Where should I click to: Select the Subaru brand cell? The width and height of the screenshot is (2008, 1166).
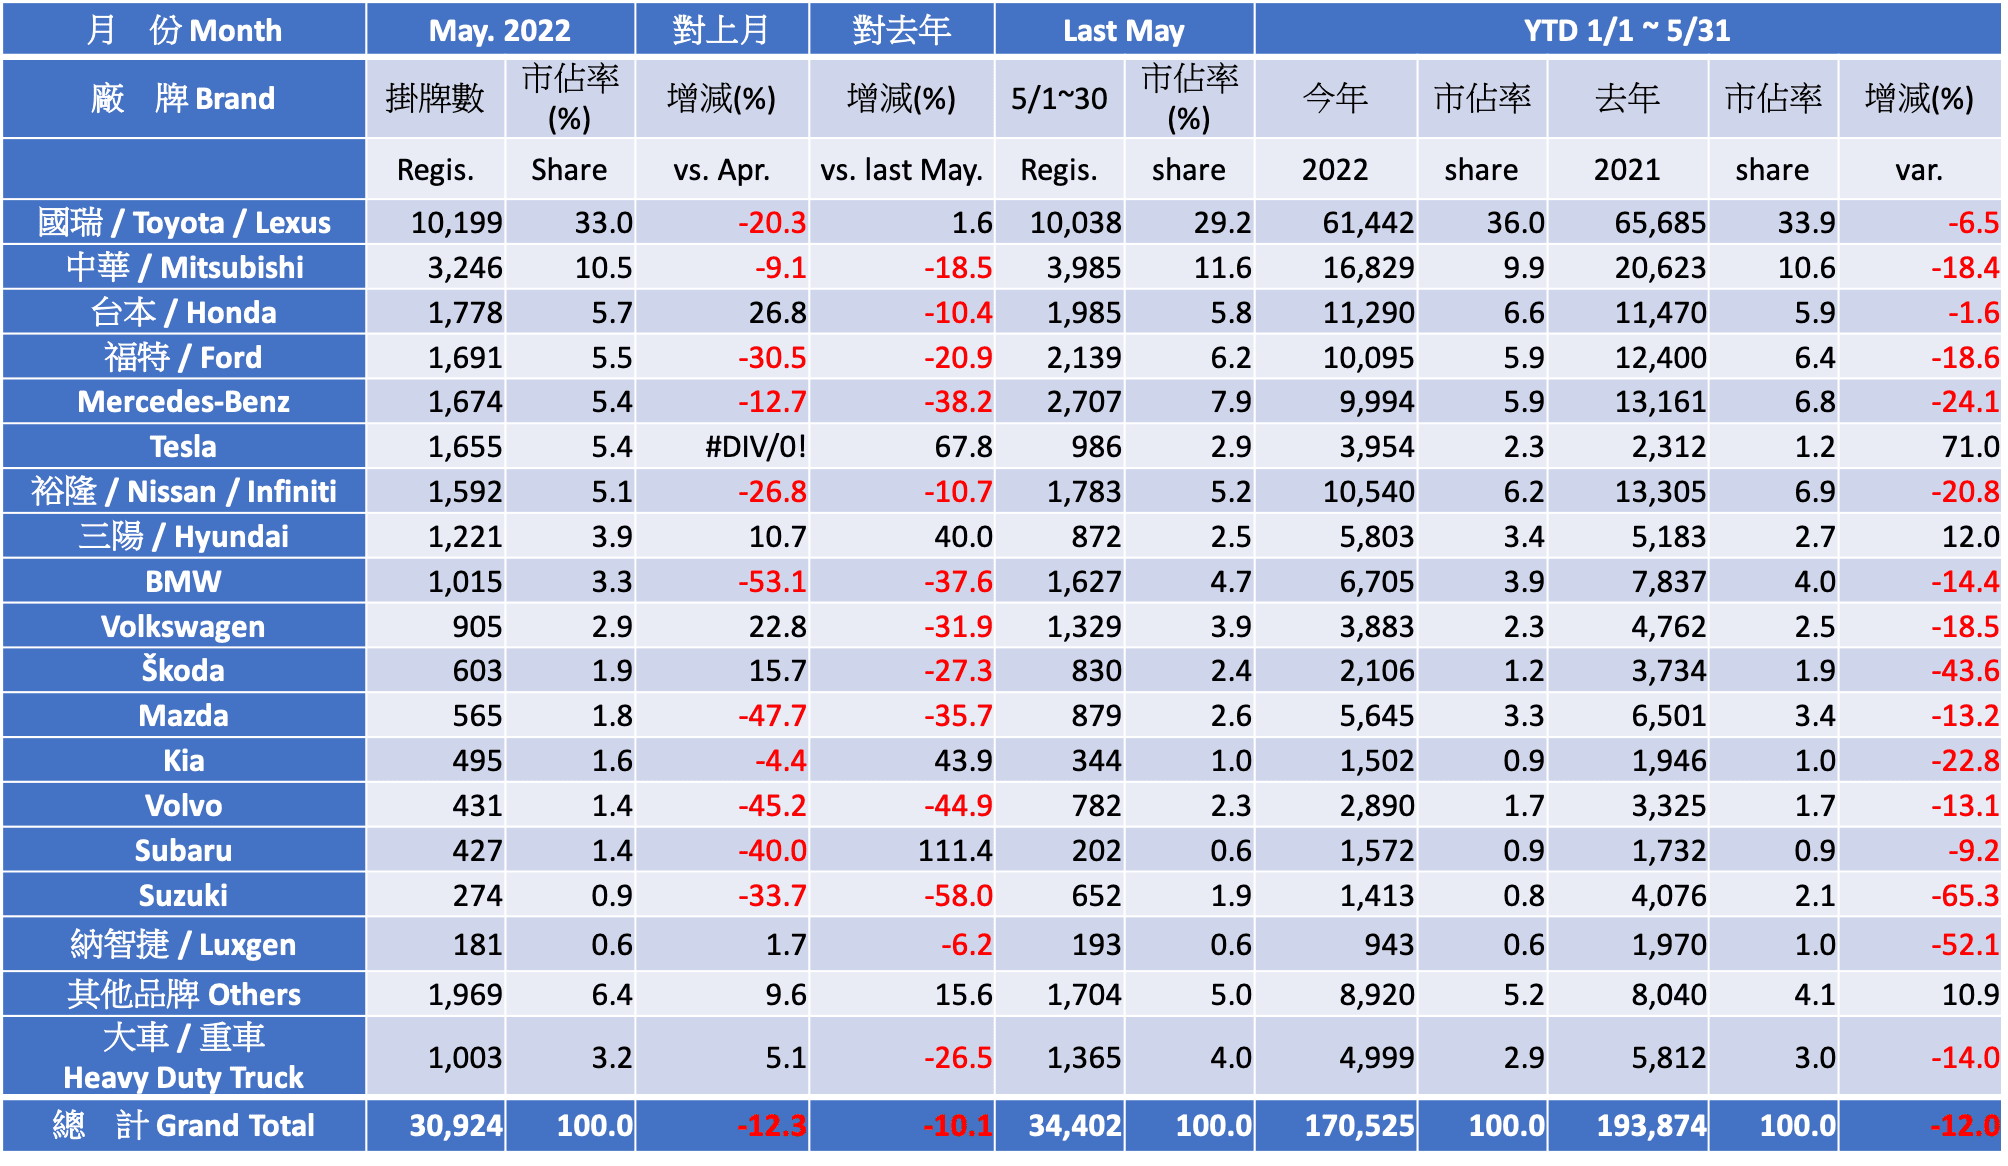click(x=184, y=850)
